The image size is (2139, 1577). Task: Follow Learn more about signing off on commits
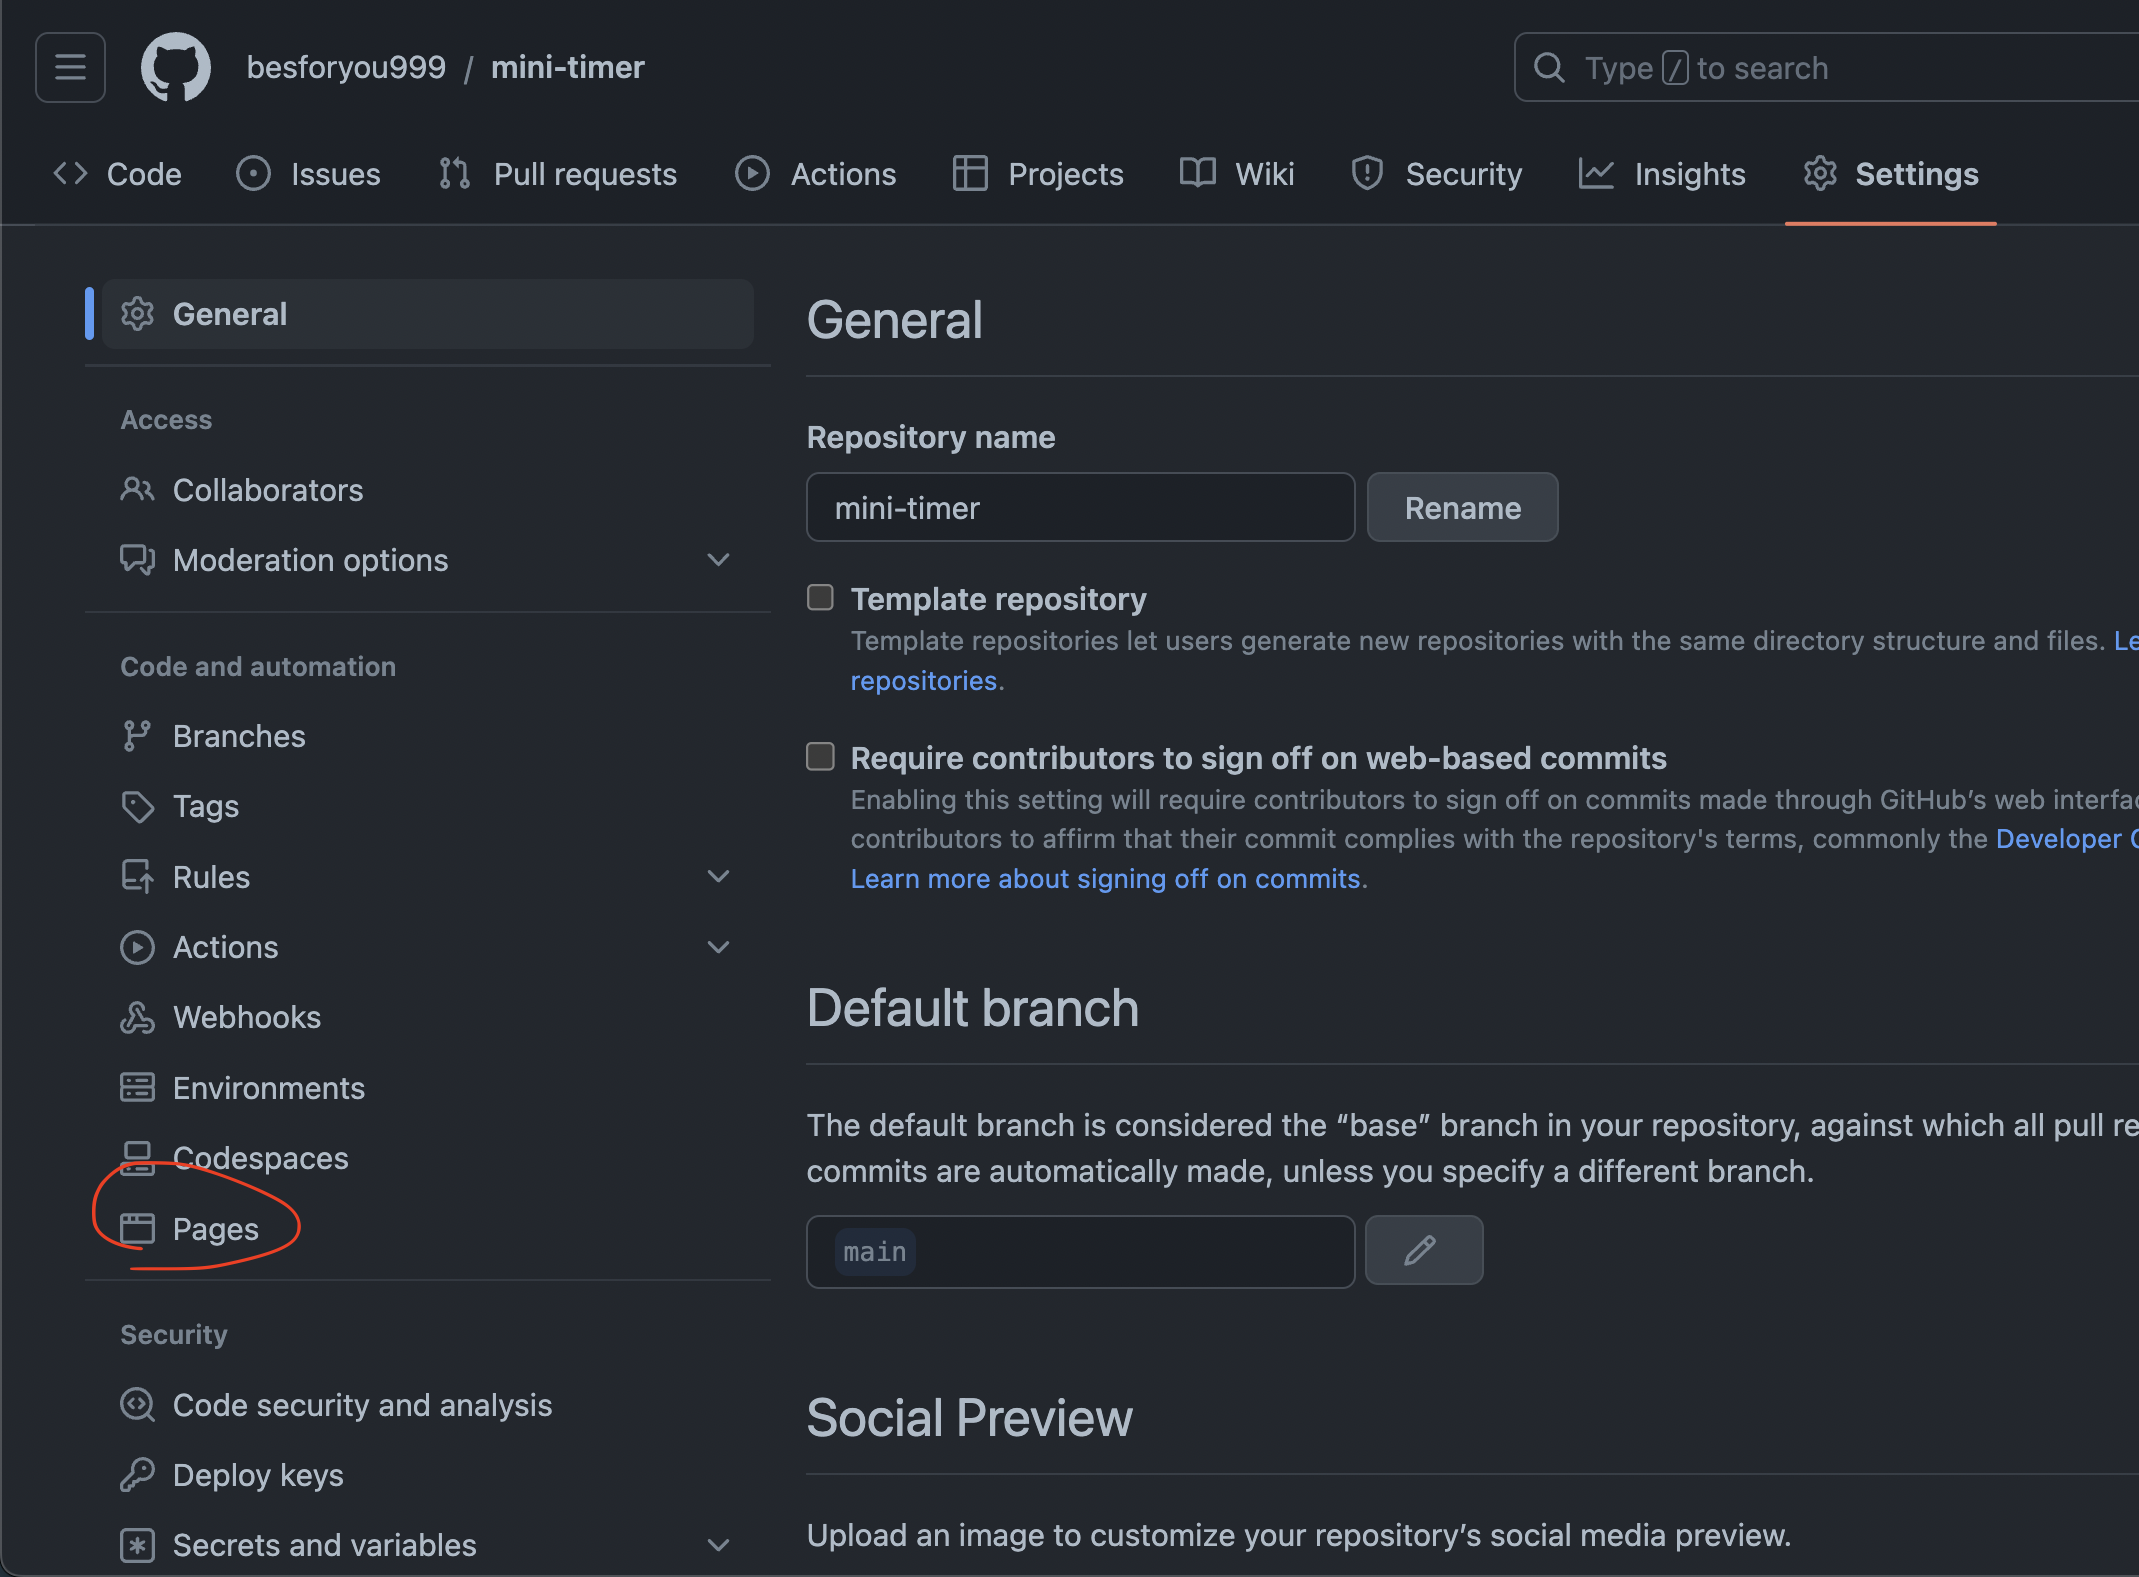coord(1105,878)
